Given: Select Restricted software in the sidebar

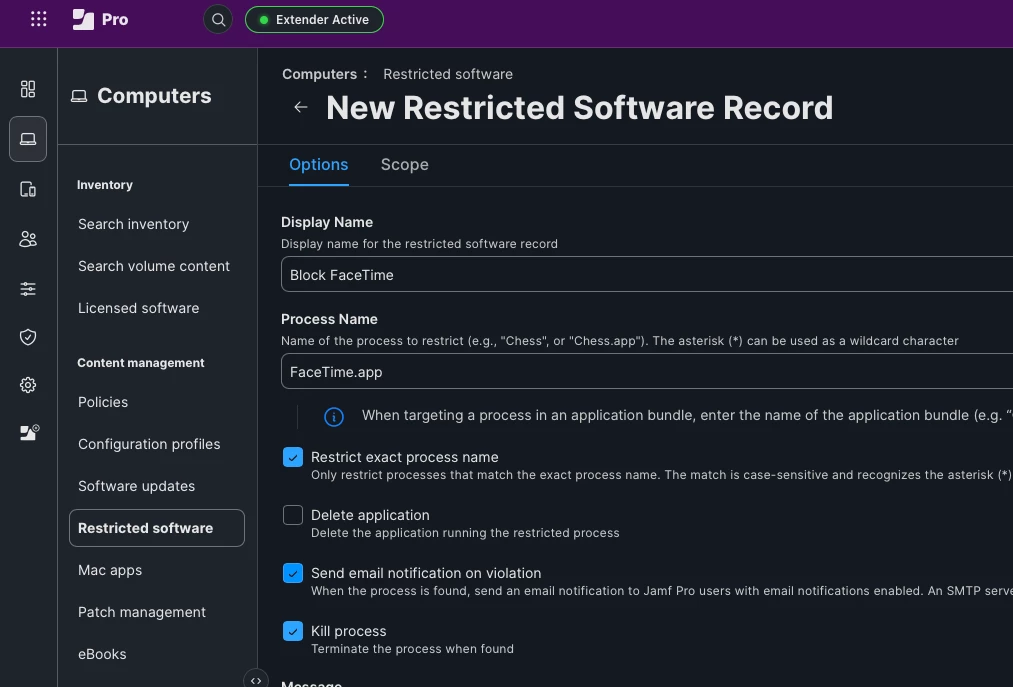Looking at the screenshot, I should tap(157, 528).
